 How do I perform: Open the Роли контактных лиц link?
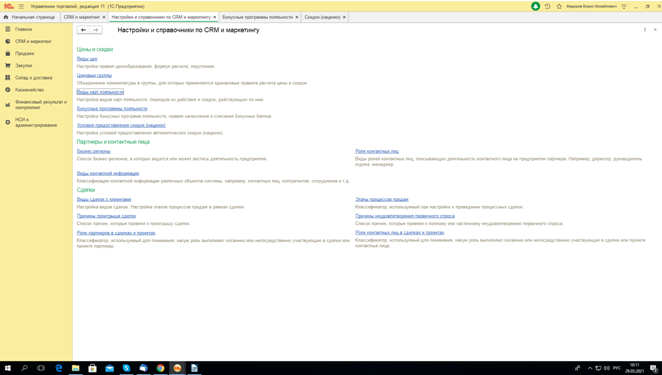click(x=377, y=151)
